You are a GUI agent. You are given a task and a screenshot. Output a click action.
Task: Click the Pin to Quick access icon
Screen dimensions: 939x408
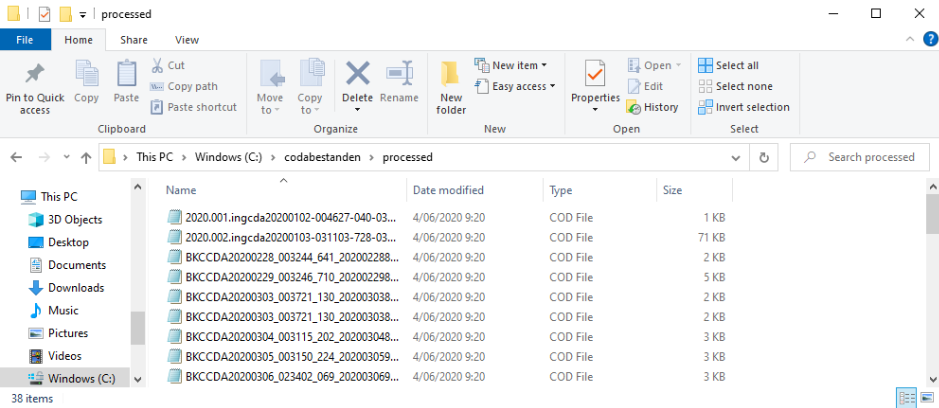pyautogui.click(x=35, y=74)
